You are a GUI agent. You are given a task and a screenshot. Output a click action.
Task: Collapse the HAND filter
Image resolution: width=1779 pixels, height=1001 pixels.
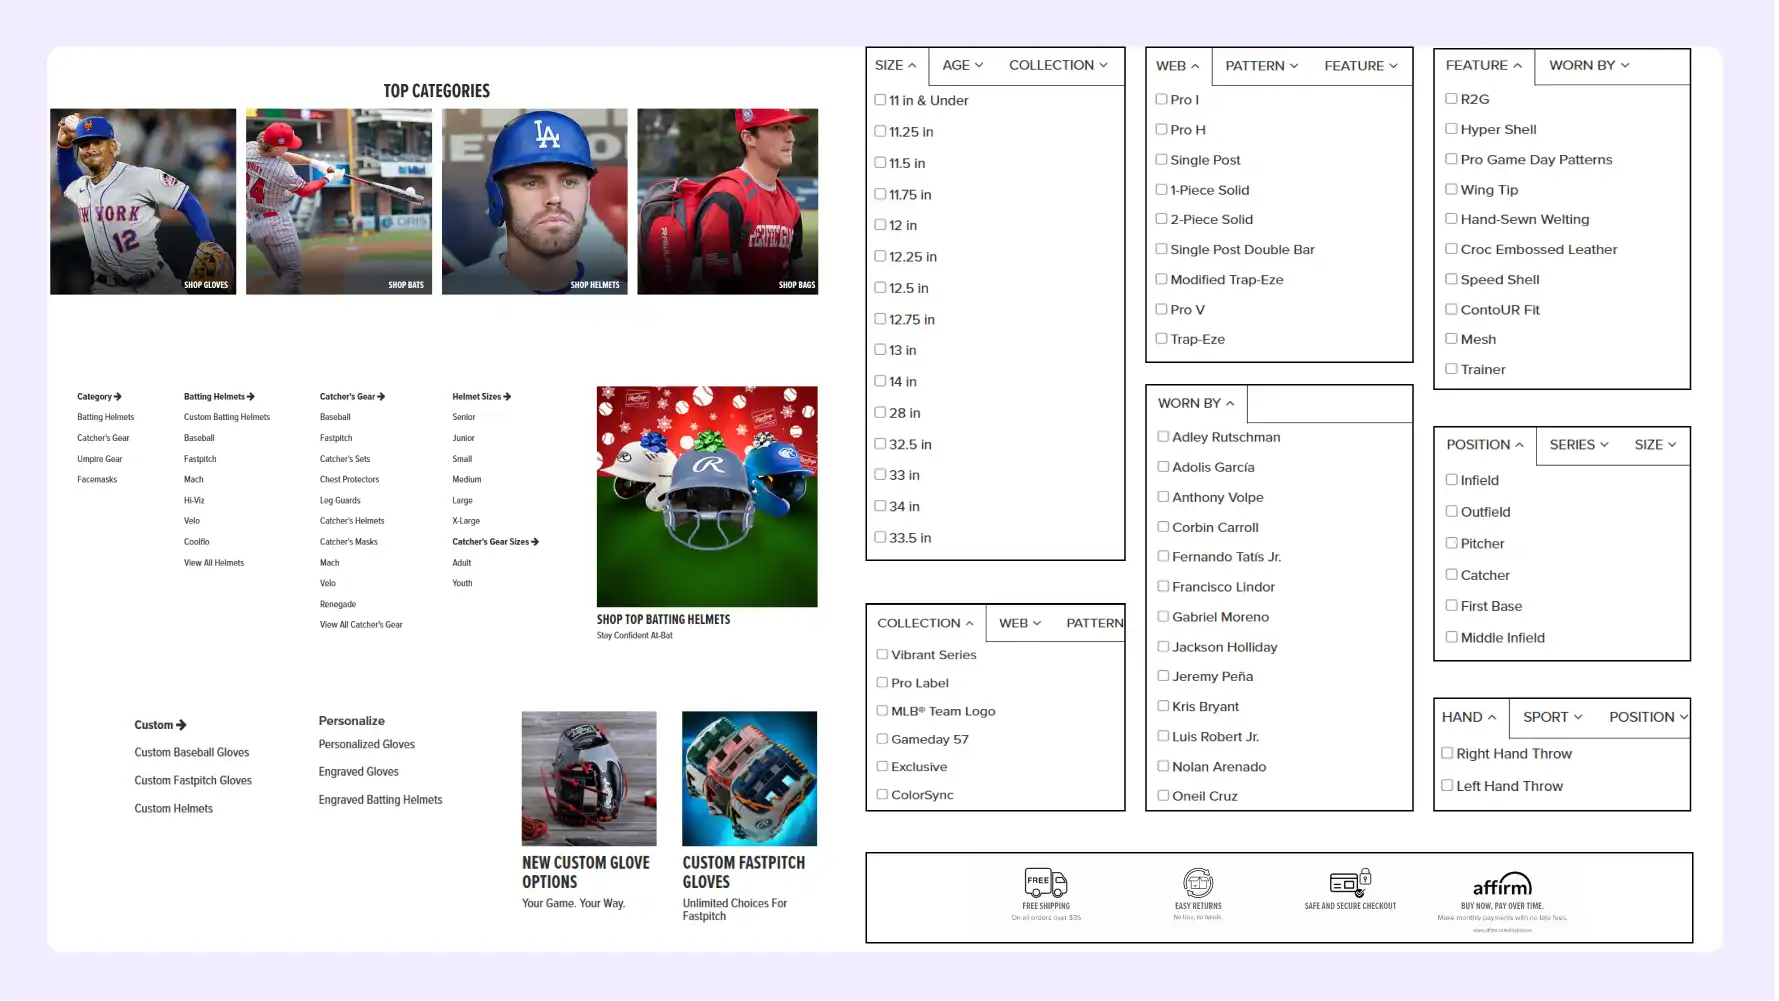pos(1469,717)
